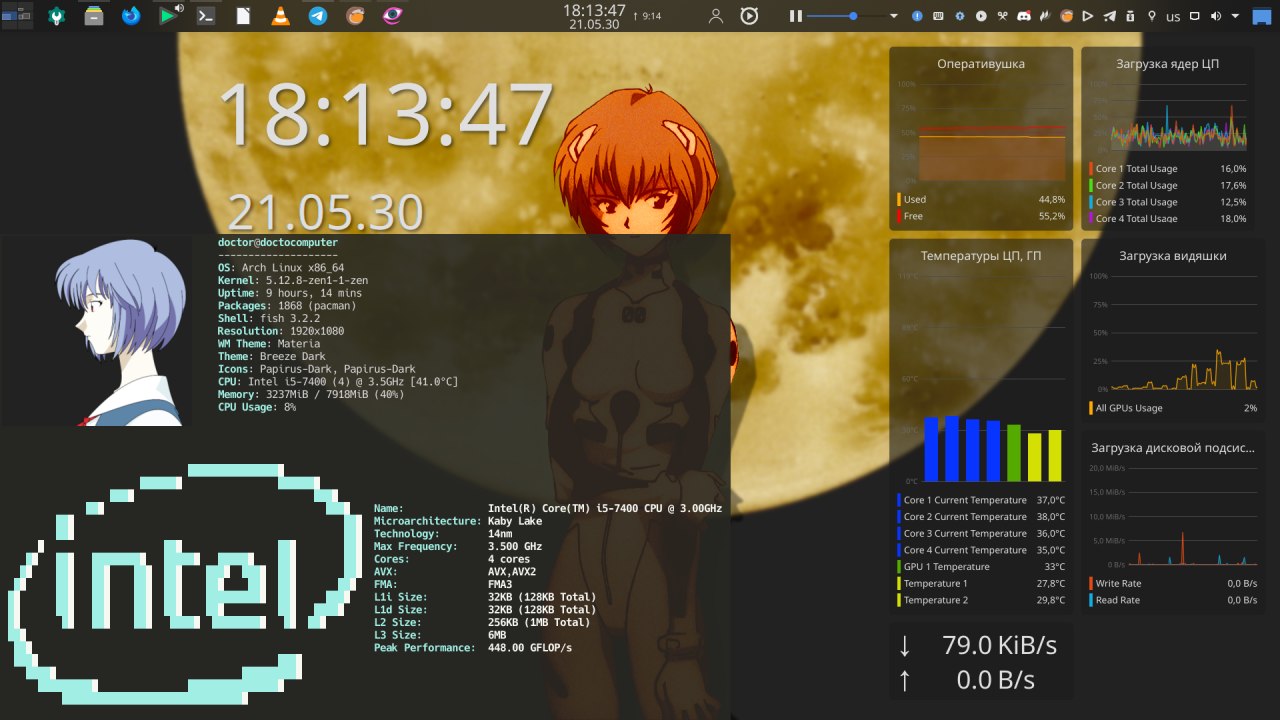
Task: Open the display configuration tray icon
Action: click(1194, 16)
